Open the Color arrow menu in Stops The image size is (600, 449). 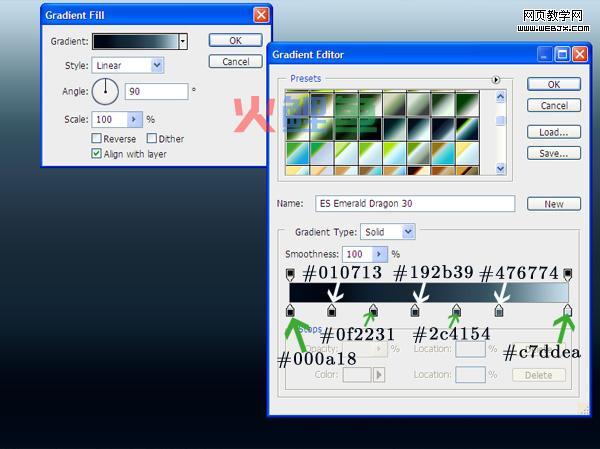(379, 375)
